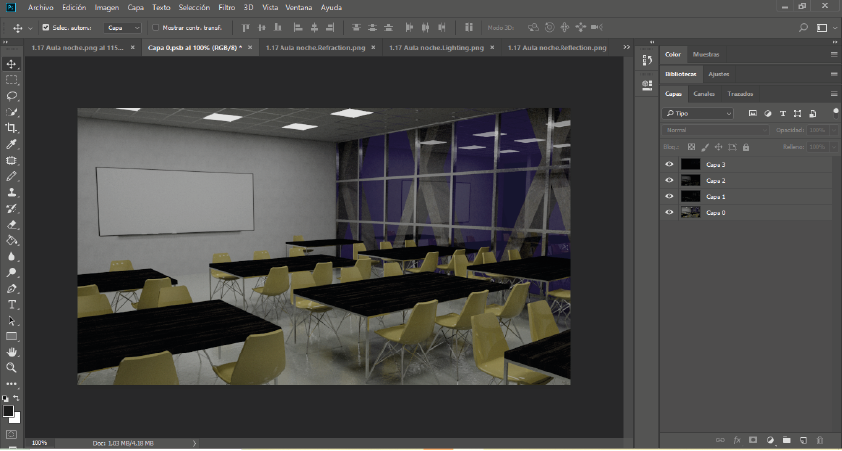Hide the Capa 3 layer
The image size is (842, 451).
pyautogui.click(x=669, y=164)
